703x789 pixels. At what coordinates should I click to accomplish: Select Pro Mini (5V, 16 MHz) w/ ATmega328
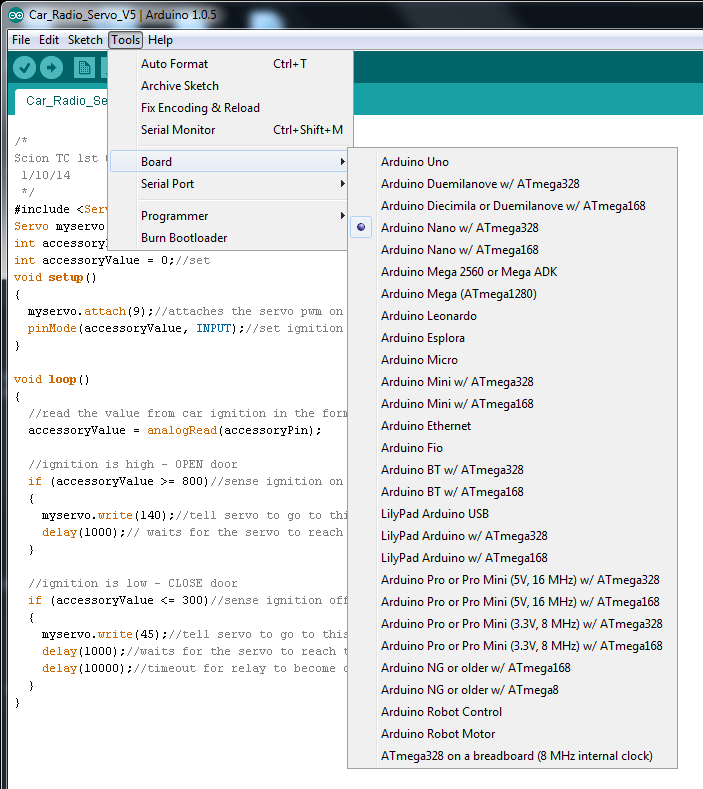[x=512, y=580]
